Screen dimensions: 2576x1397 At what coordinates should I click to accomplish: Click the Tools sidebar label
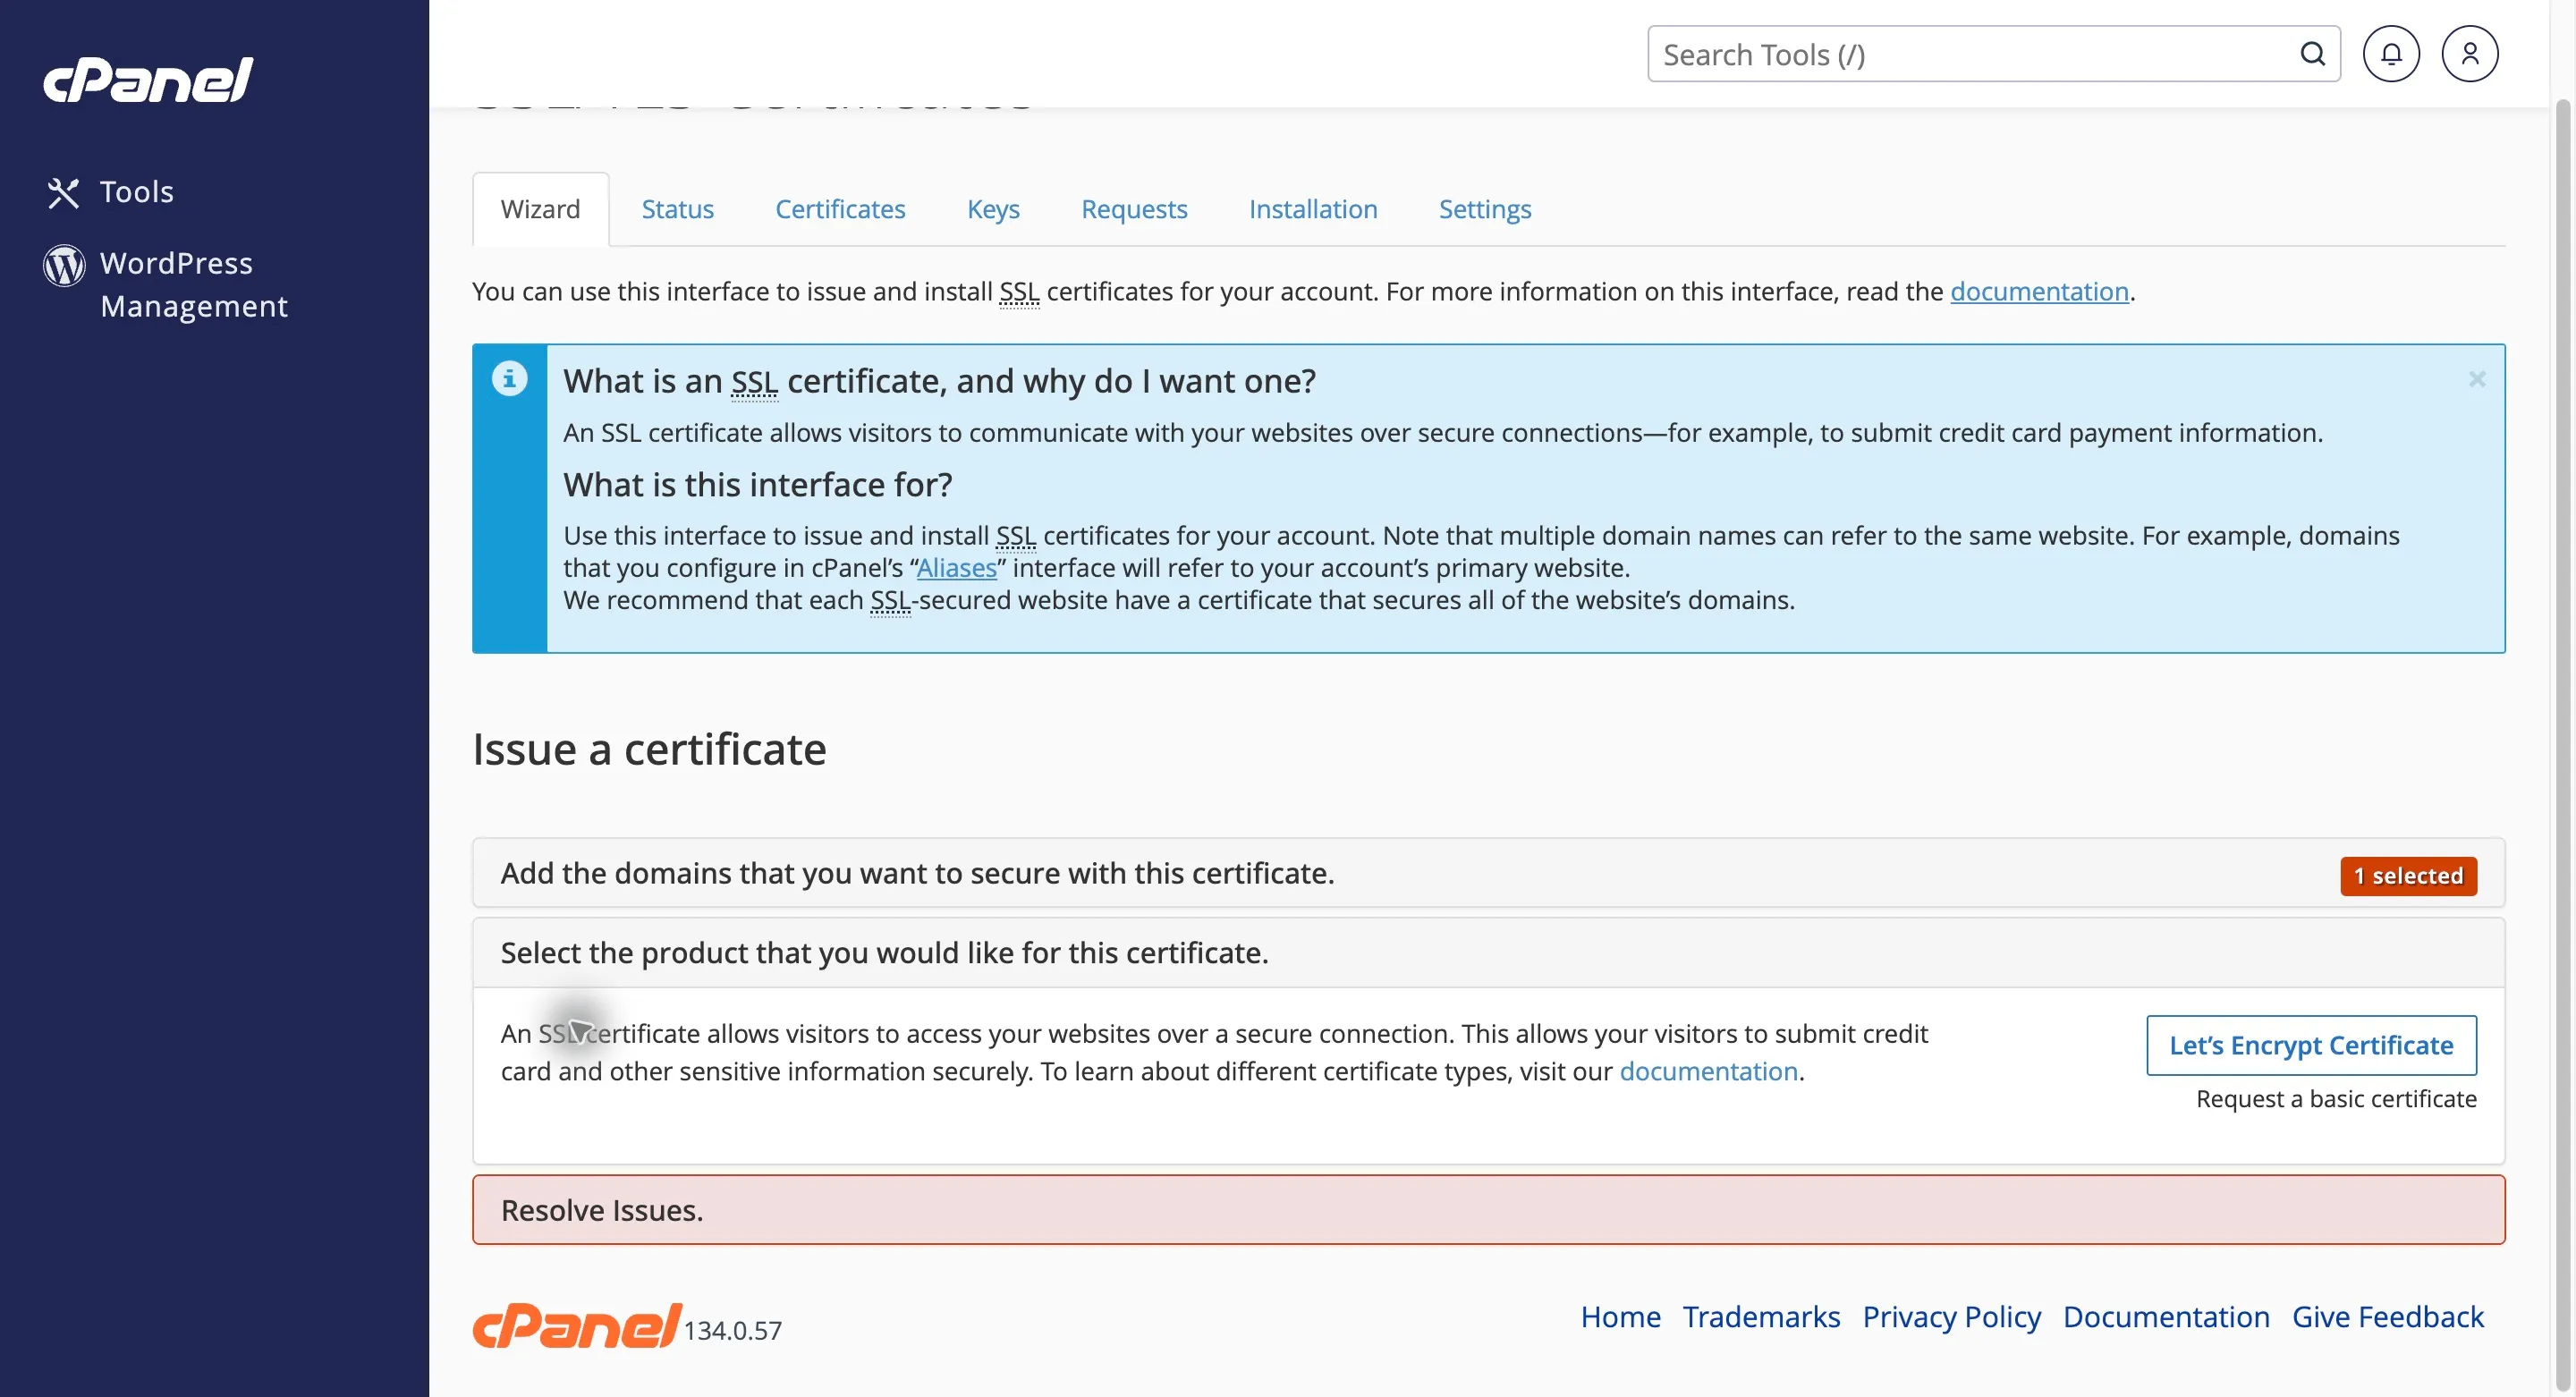point(136,192)
